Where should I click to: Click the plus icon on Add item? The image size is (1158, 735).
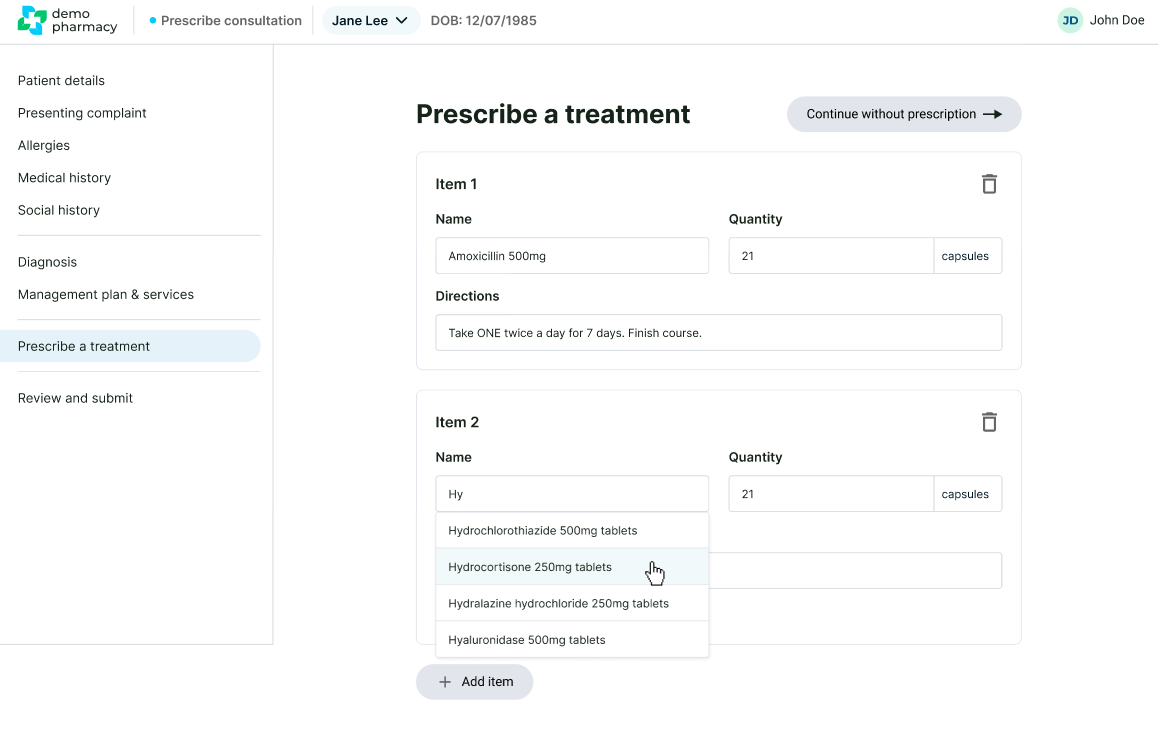click(445, 682)
